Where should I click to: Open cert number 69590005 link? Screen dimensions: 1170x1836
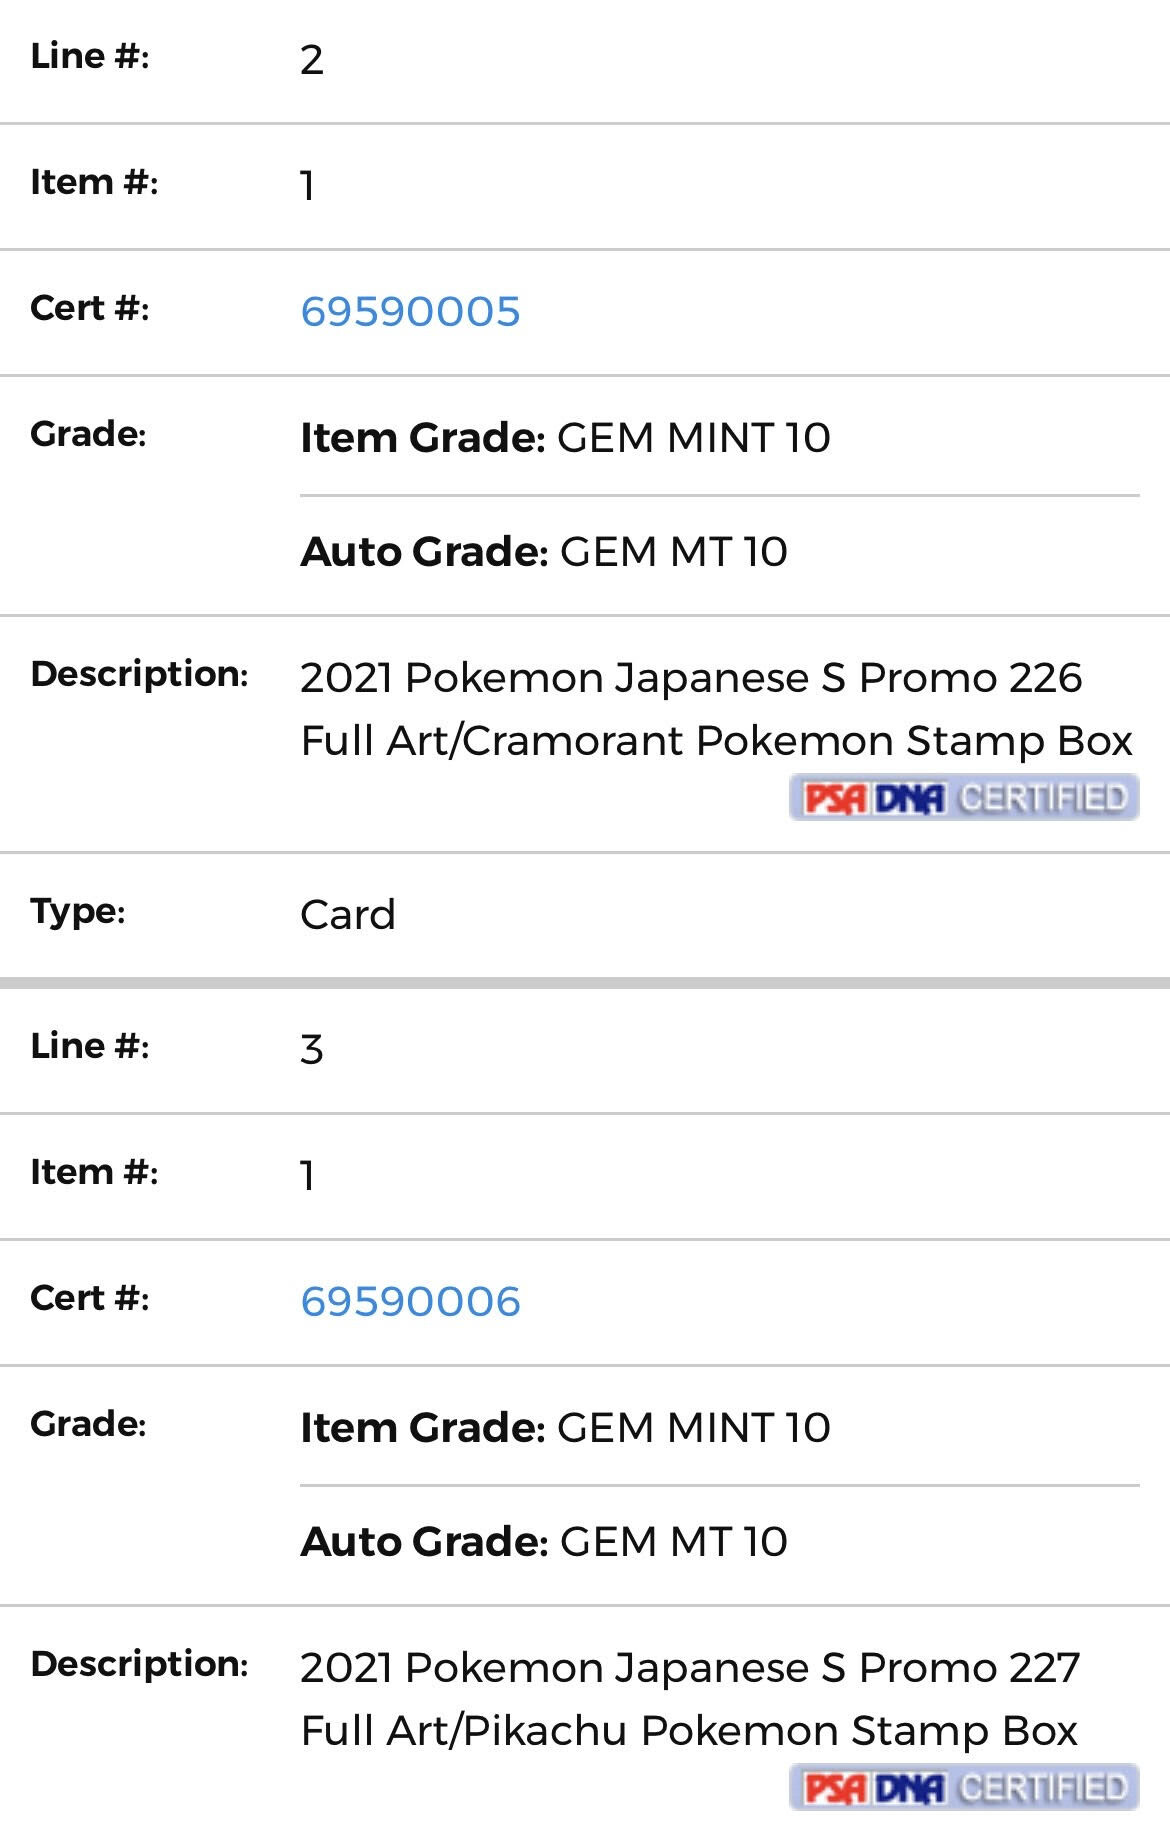(x=410, y=312)
